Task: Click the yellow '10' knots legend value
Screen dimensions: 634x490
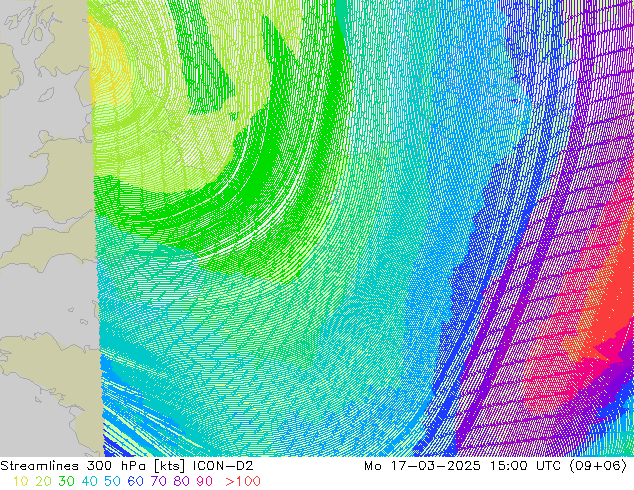Action: pyautogui.click(x=21, y=481)
